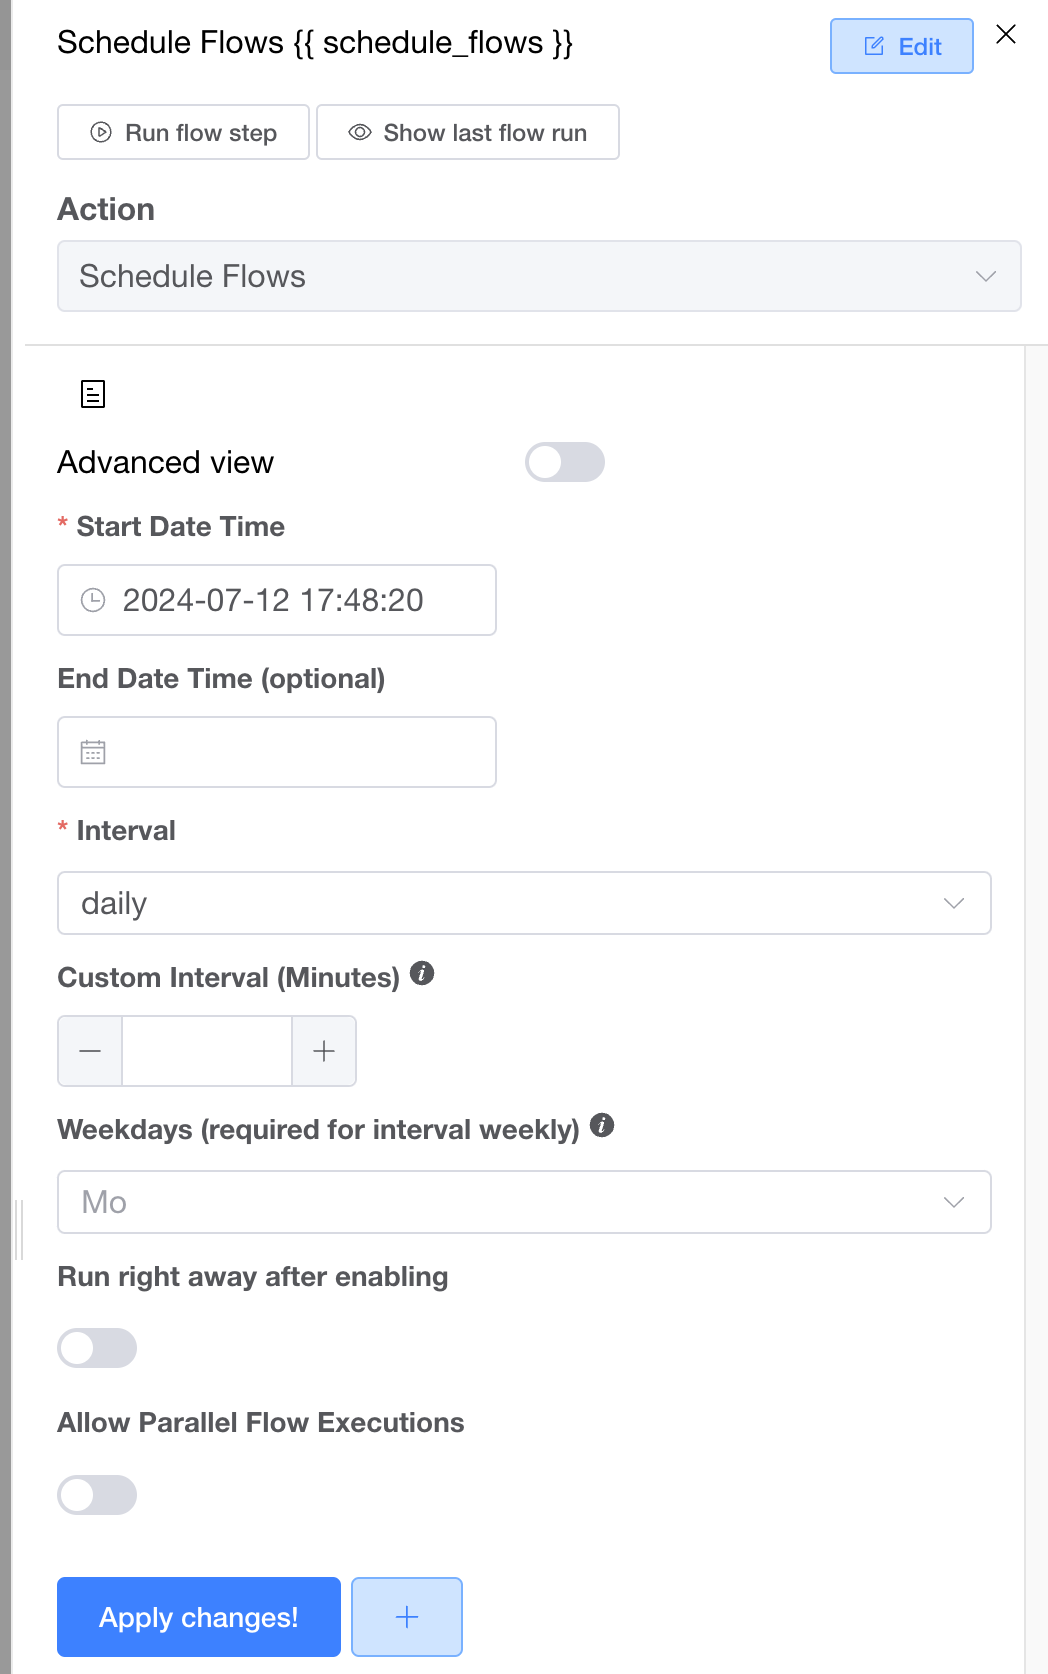Screen dimensions: 1048x1674
Task: Click the plus button beside Apply changes
Action: (407, 1617)
